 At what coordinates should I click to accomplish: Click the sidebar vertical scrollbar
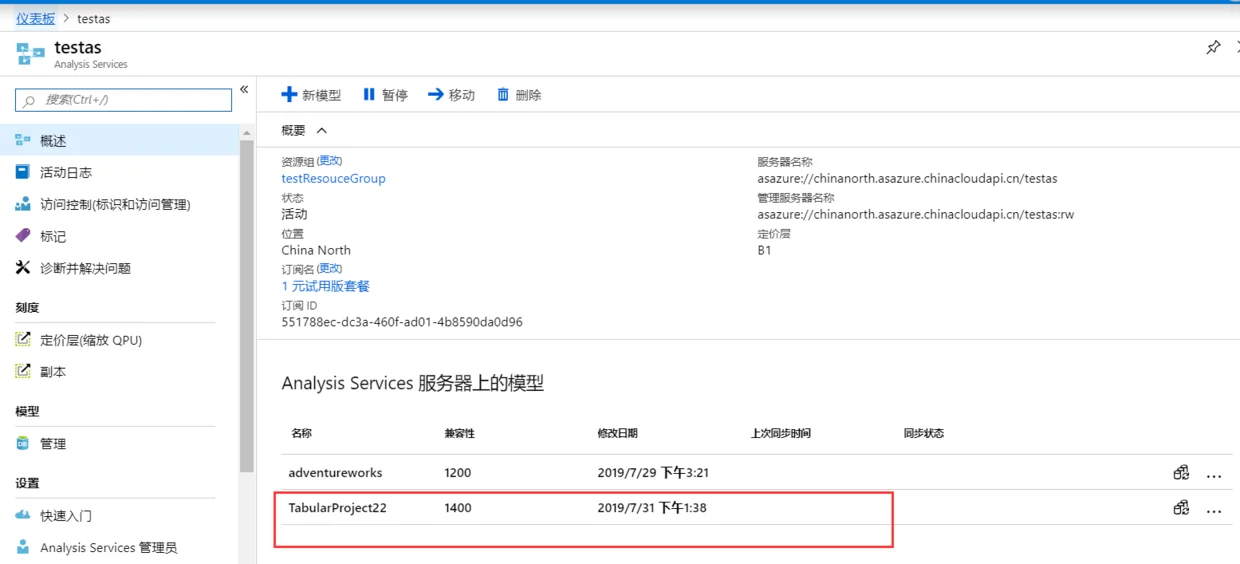tap(246, 306)
